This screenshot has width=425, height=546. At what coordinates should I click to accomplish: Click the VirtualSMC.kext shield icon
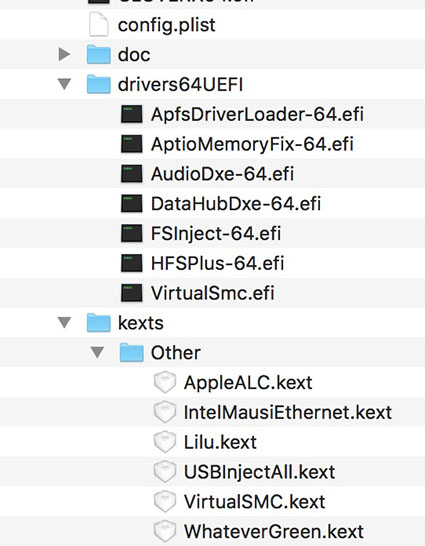[165, 501]
